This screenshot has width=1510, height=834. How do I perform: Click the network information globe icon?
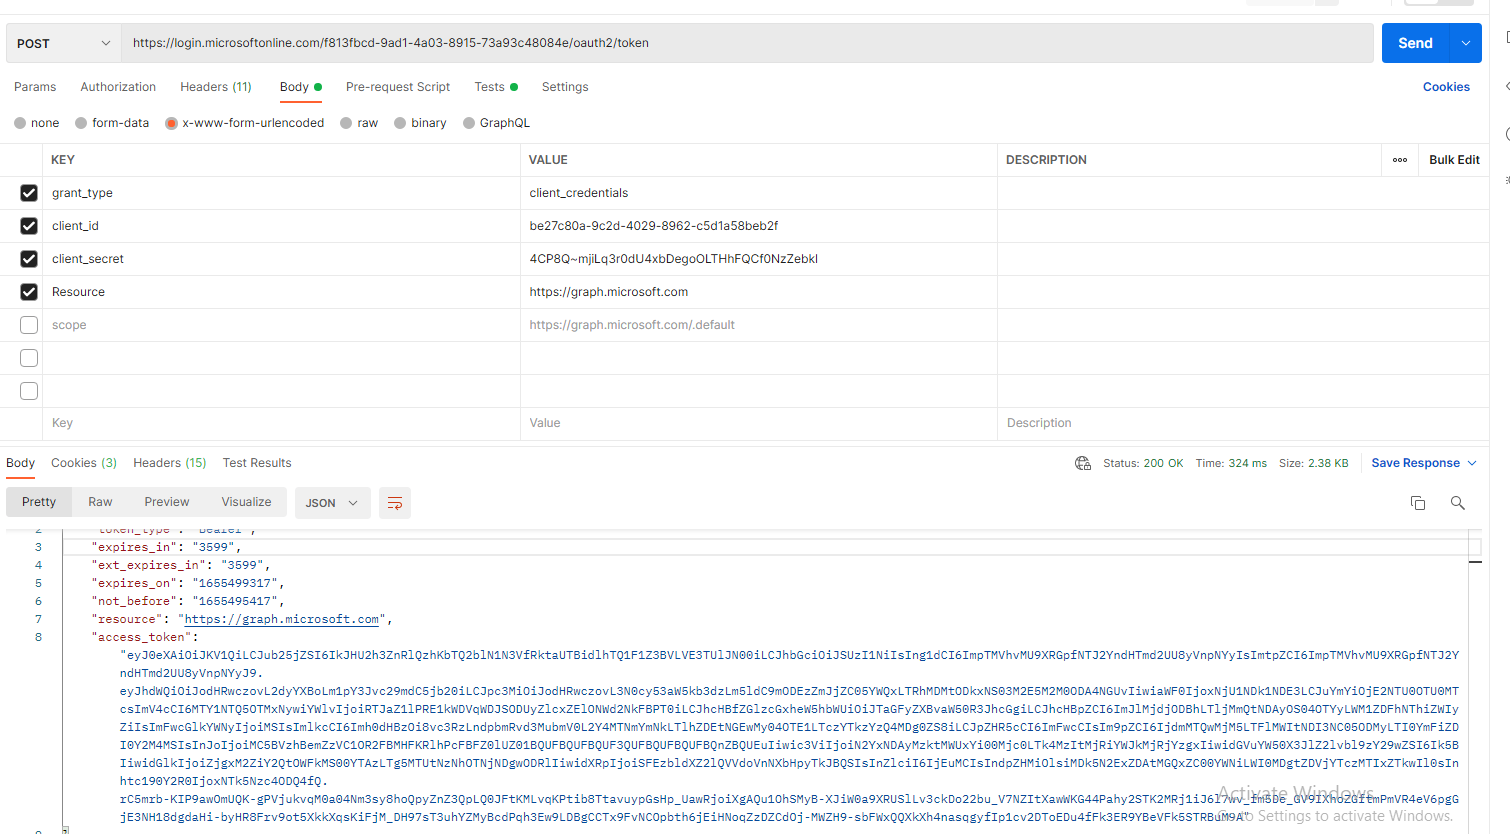[x=1083, y=463]
